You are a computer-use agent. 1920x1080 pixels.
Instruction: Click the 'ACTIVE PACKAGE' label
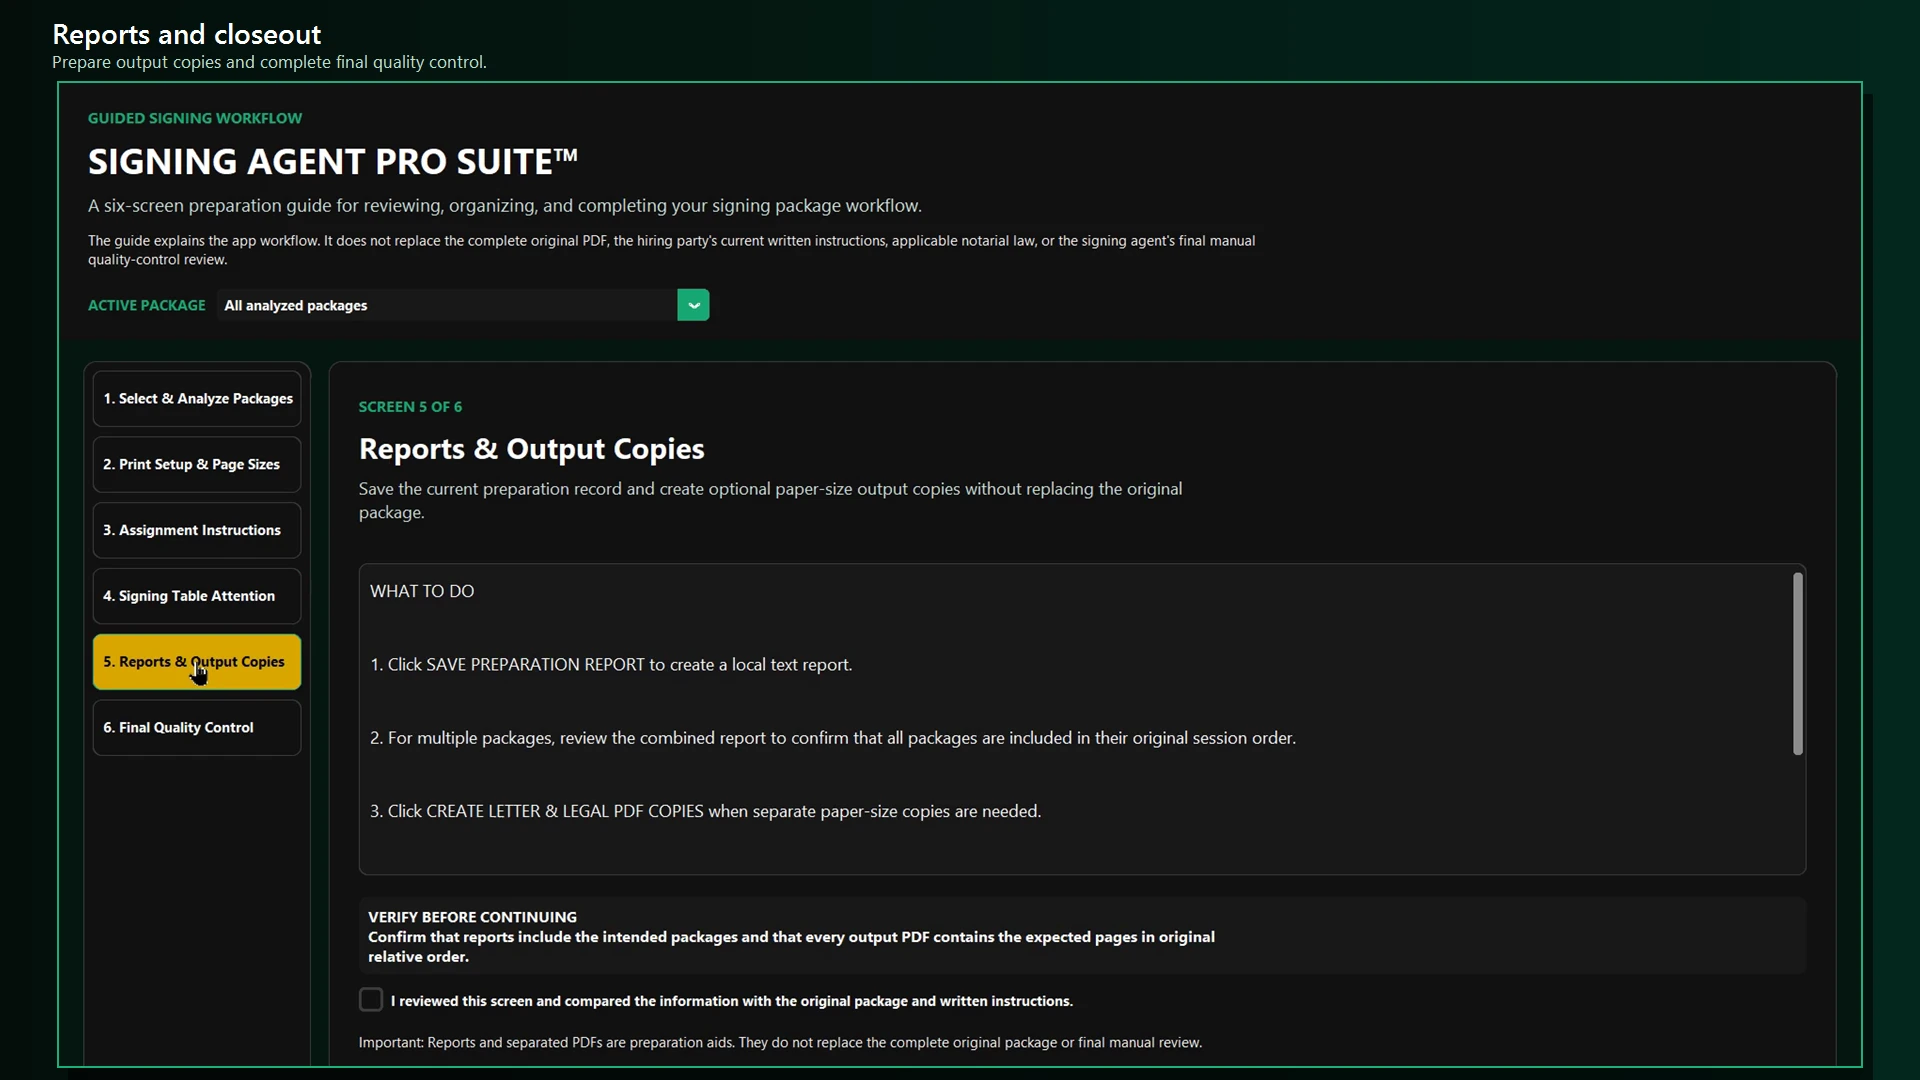[x=146, y=305]
